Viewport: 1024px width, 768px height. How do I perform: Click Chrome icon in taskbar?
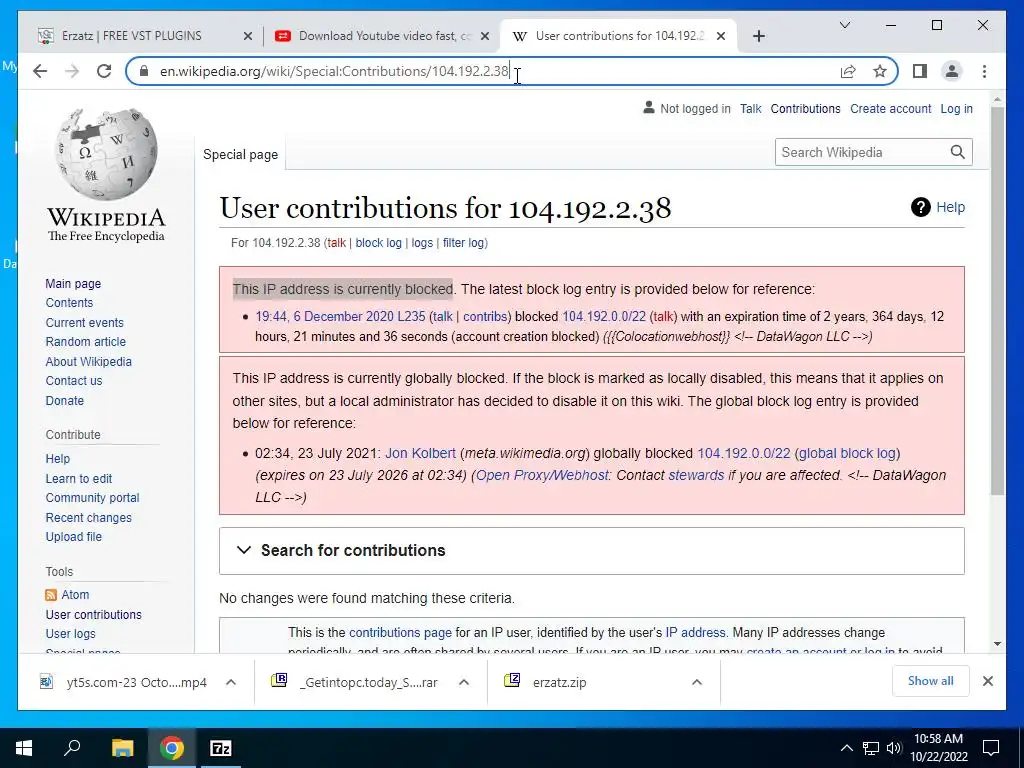[172, 748]
